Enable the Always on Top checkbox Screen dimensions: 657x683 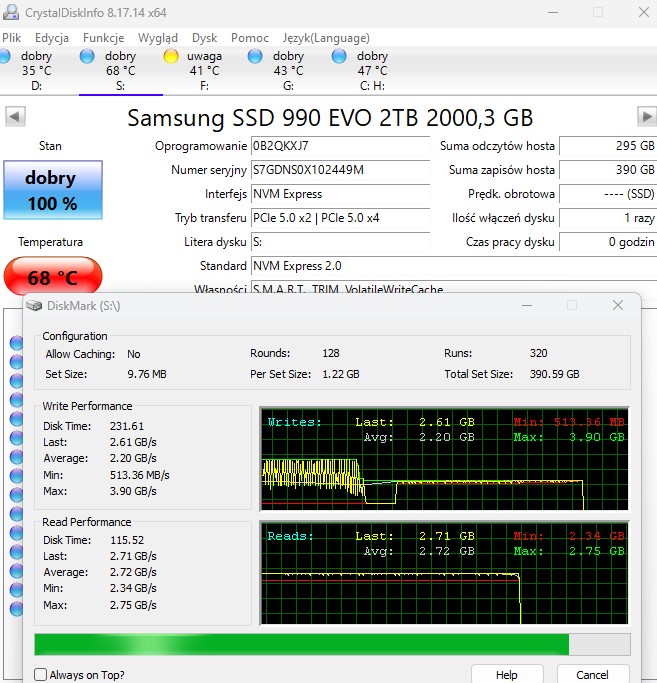coord(40,675)
